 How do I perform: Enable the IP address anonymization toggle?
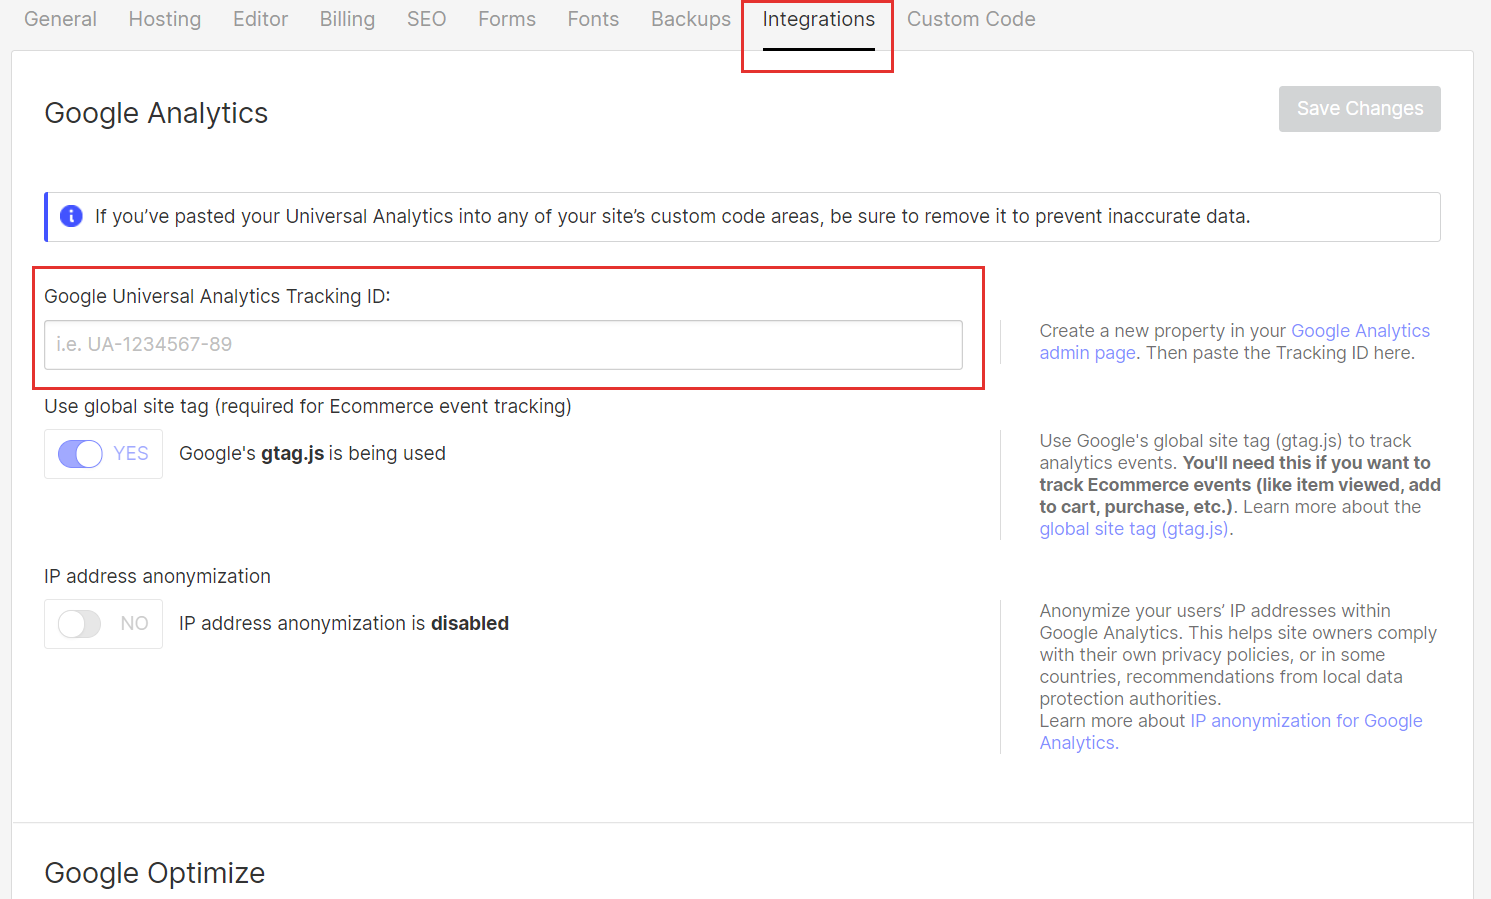point(80,624)
